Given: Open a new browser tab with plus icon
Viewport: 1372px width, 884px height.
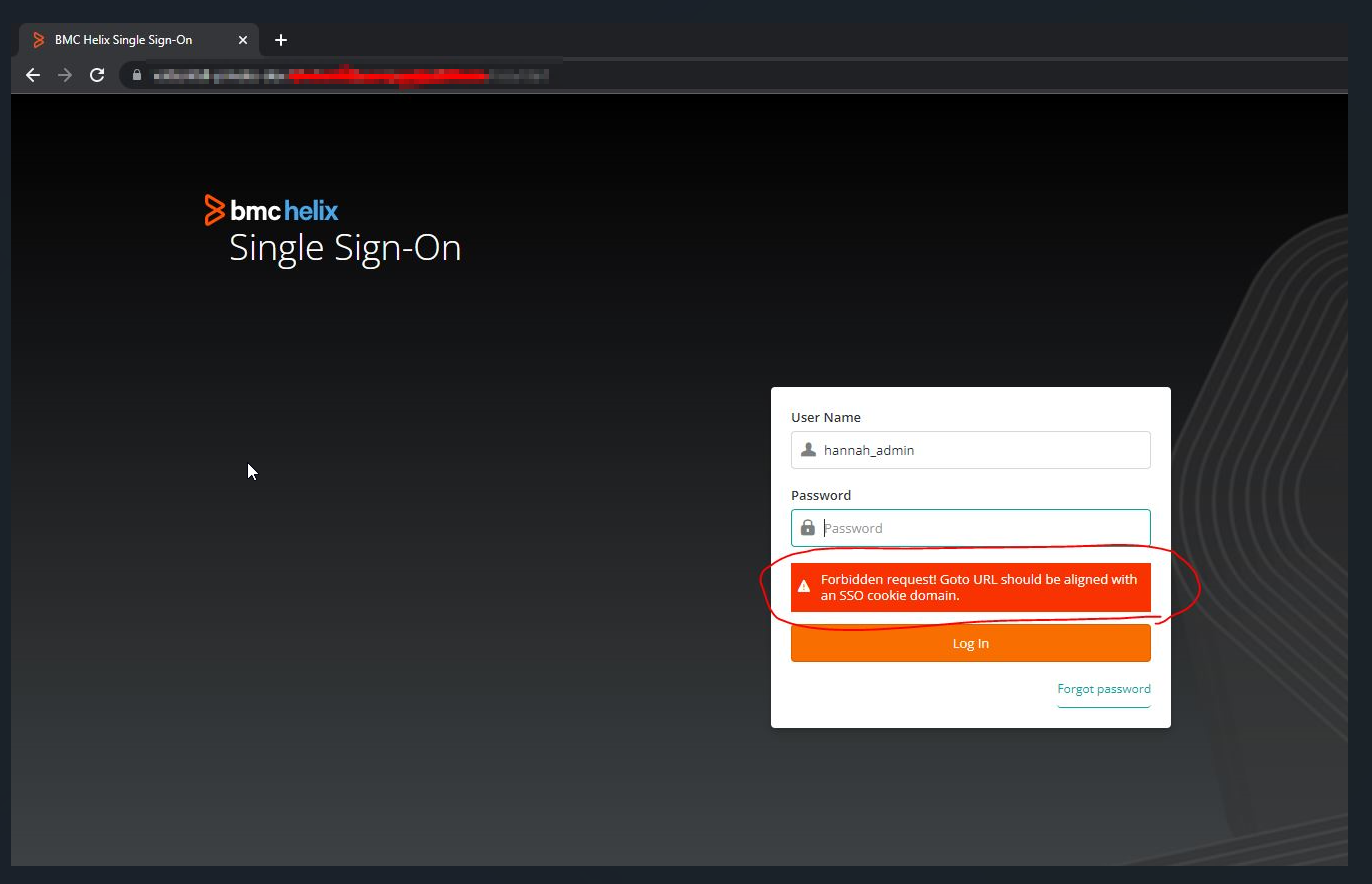Looking at the screenshot, I should coord(281,40).
